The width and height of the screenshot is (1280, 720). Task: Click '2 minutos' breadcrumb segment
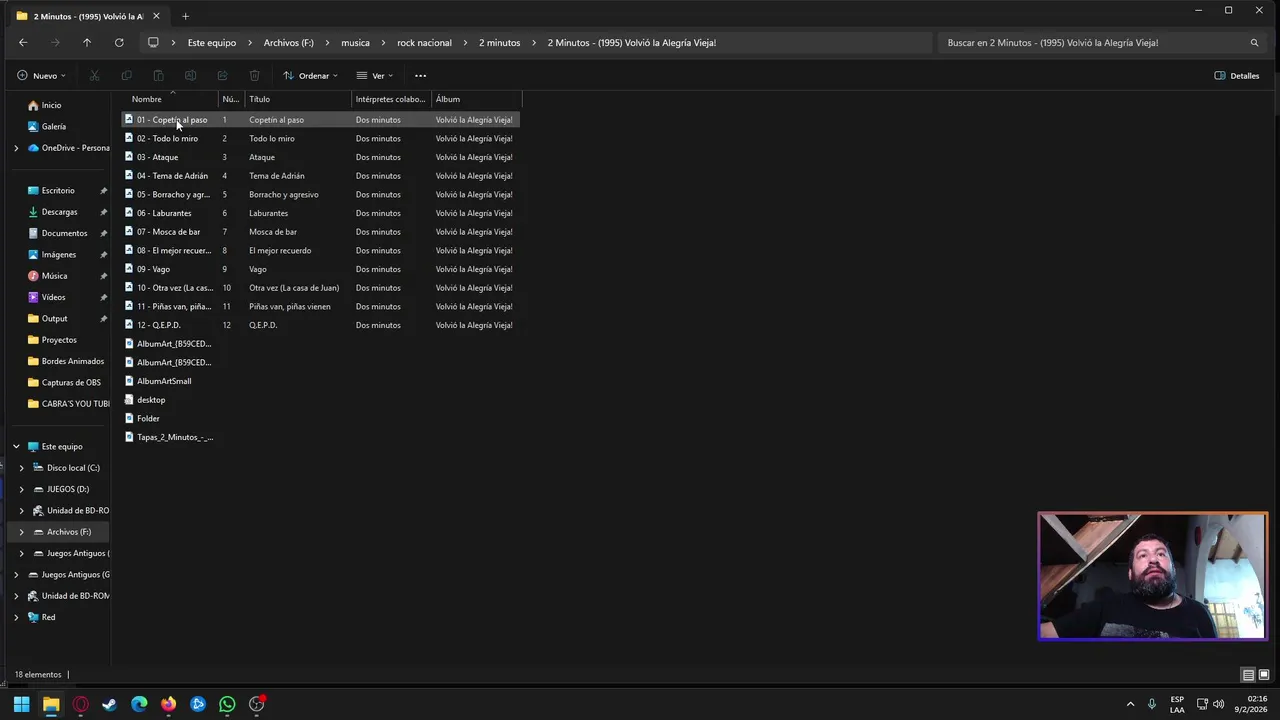click(499, 43)
